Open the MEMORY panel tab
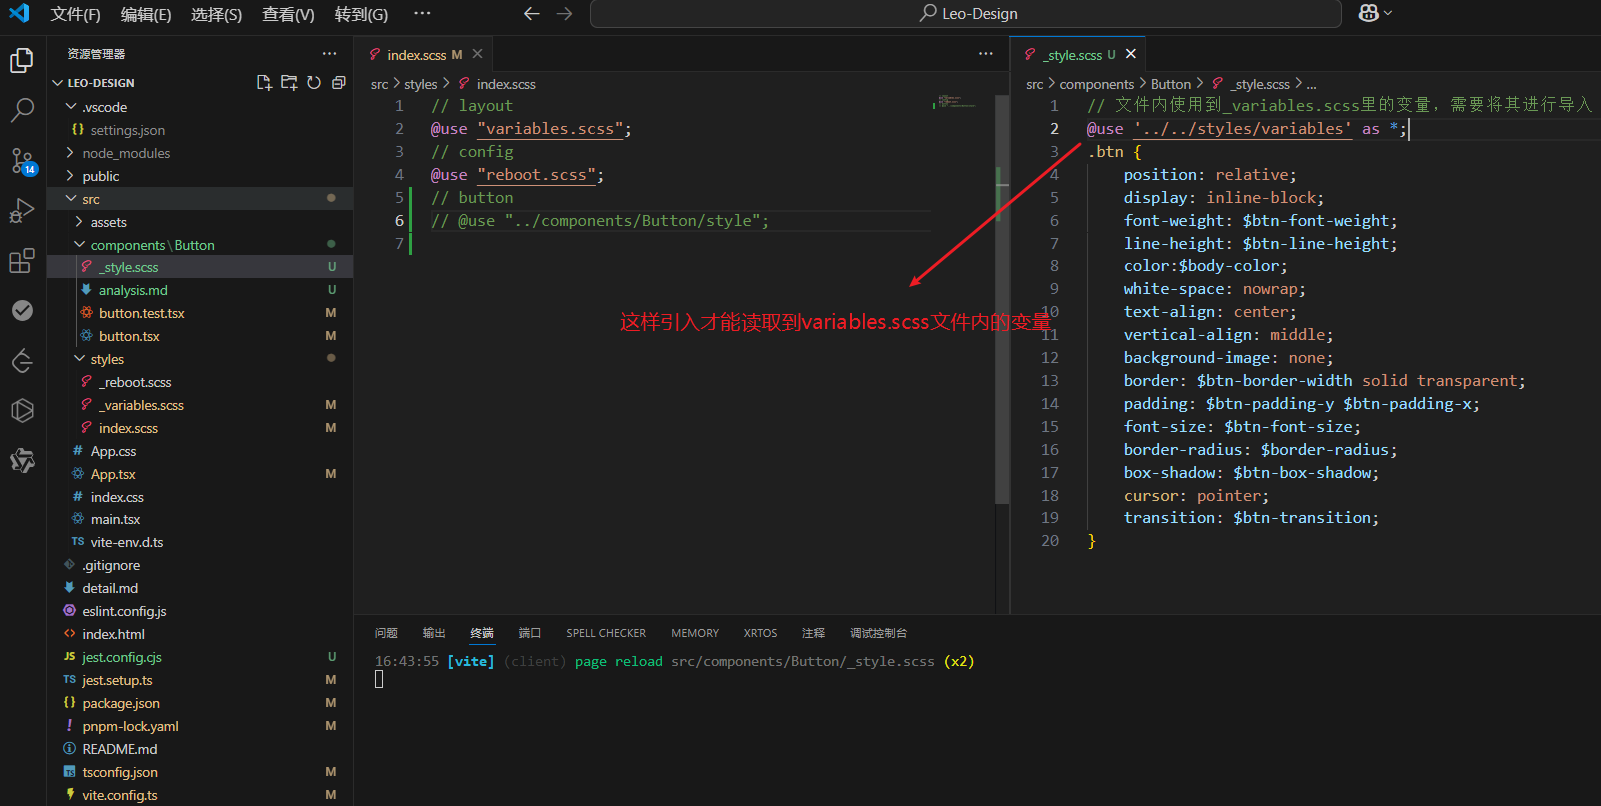1601x806 pixels. click(x=695, y=633)
